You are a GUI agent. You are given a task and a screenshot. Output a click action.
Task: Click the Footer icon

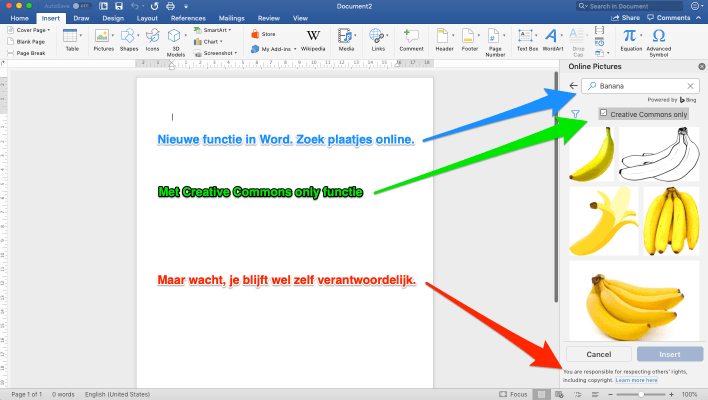click(468, 36)
